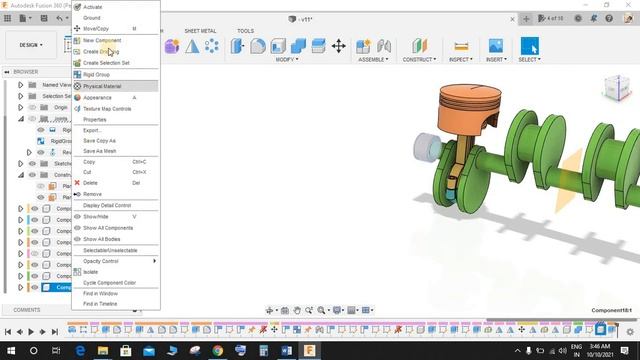
Task: Click the Undo arrow icon
Action: click(60, 18)
